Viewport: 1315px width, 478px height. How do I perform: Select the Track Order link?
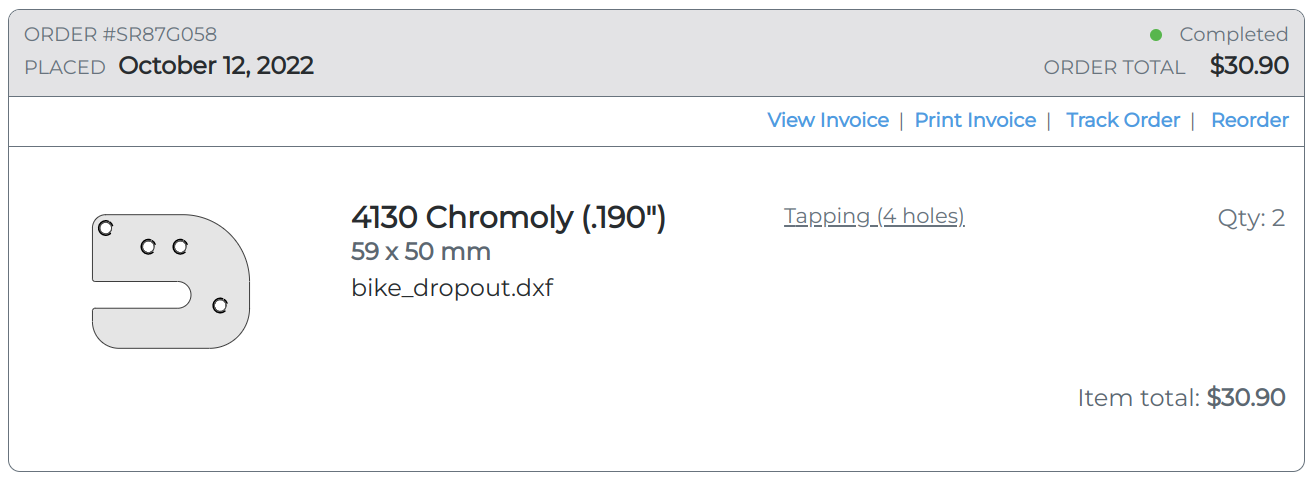[x=1123, y=120]
